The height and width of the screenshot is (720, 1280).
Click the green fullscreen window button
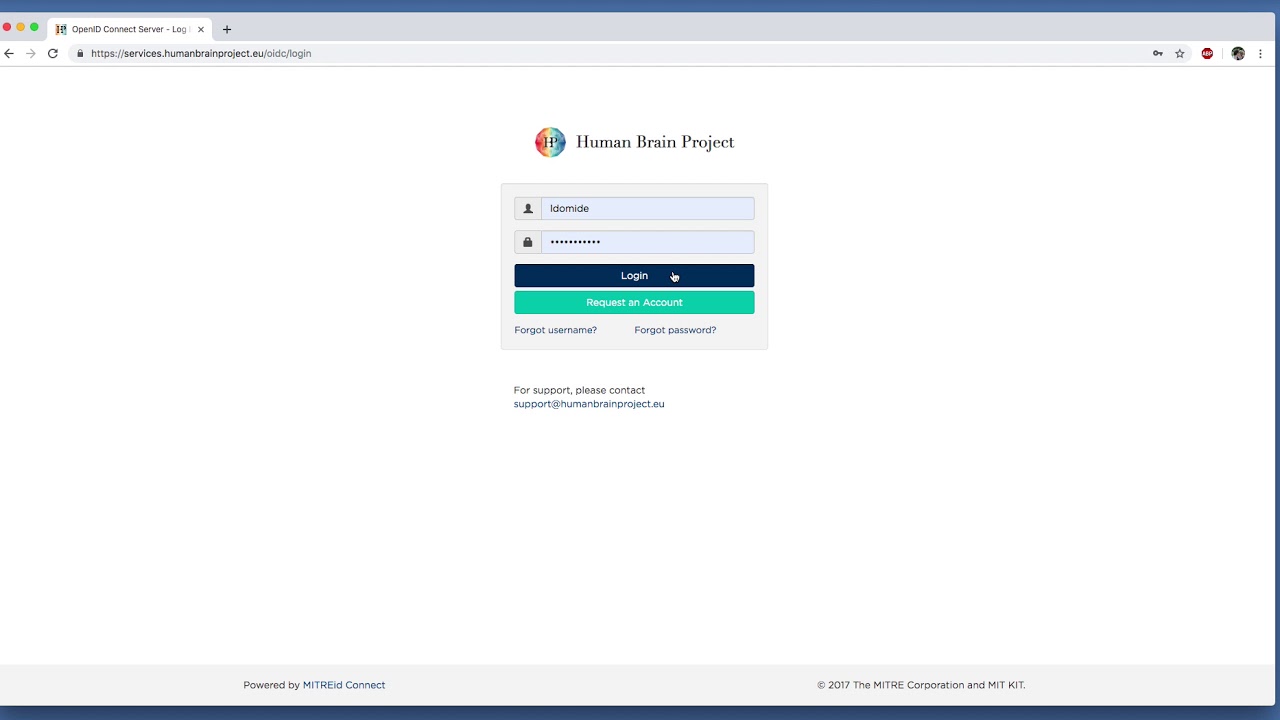click(34, 28)
